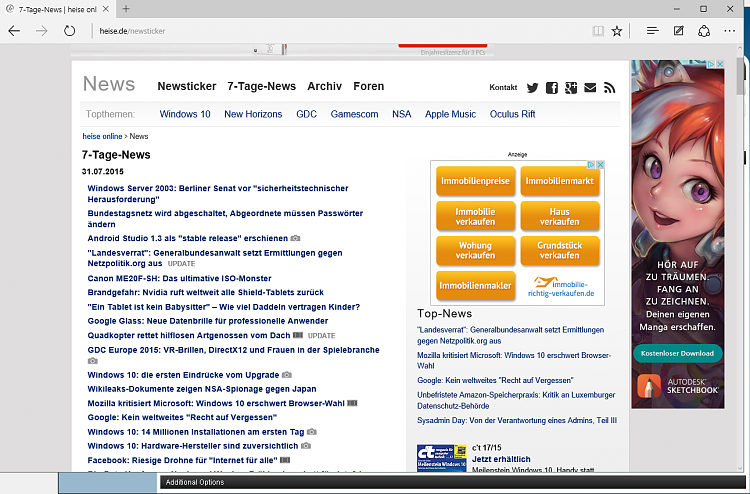Screen dimensions: 750x494
Task: Open the RSS feed icon
Action: pos(609,88)
